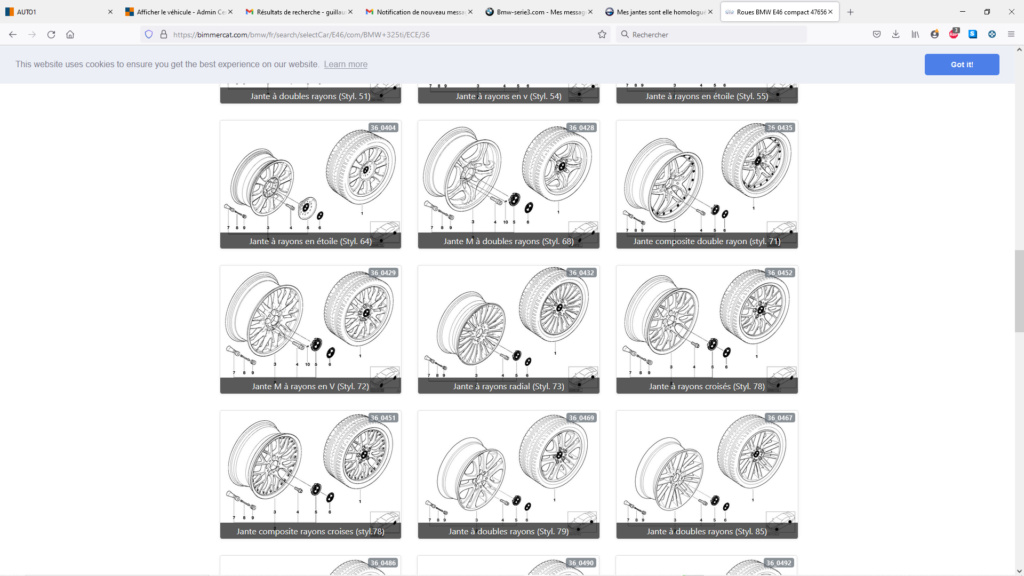Open Jante à doubles rayons Styl. 79
The image size is (1024, 576).
[x=509, y=474]
